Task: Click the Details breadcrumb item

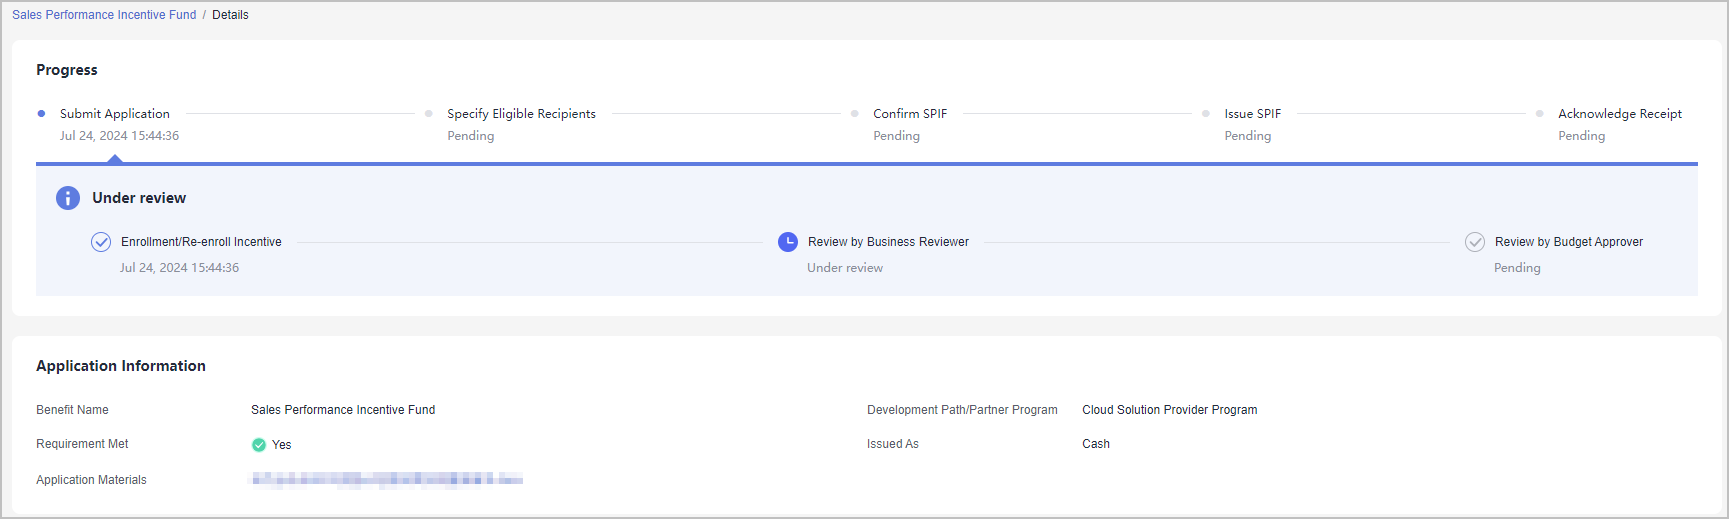Action: (x=230, y=15)
